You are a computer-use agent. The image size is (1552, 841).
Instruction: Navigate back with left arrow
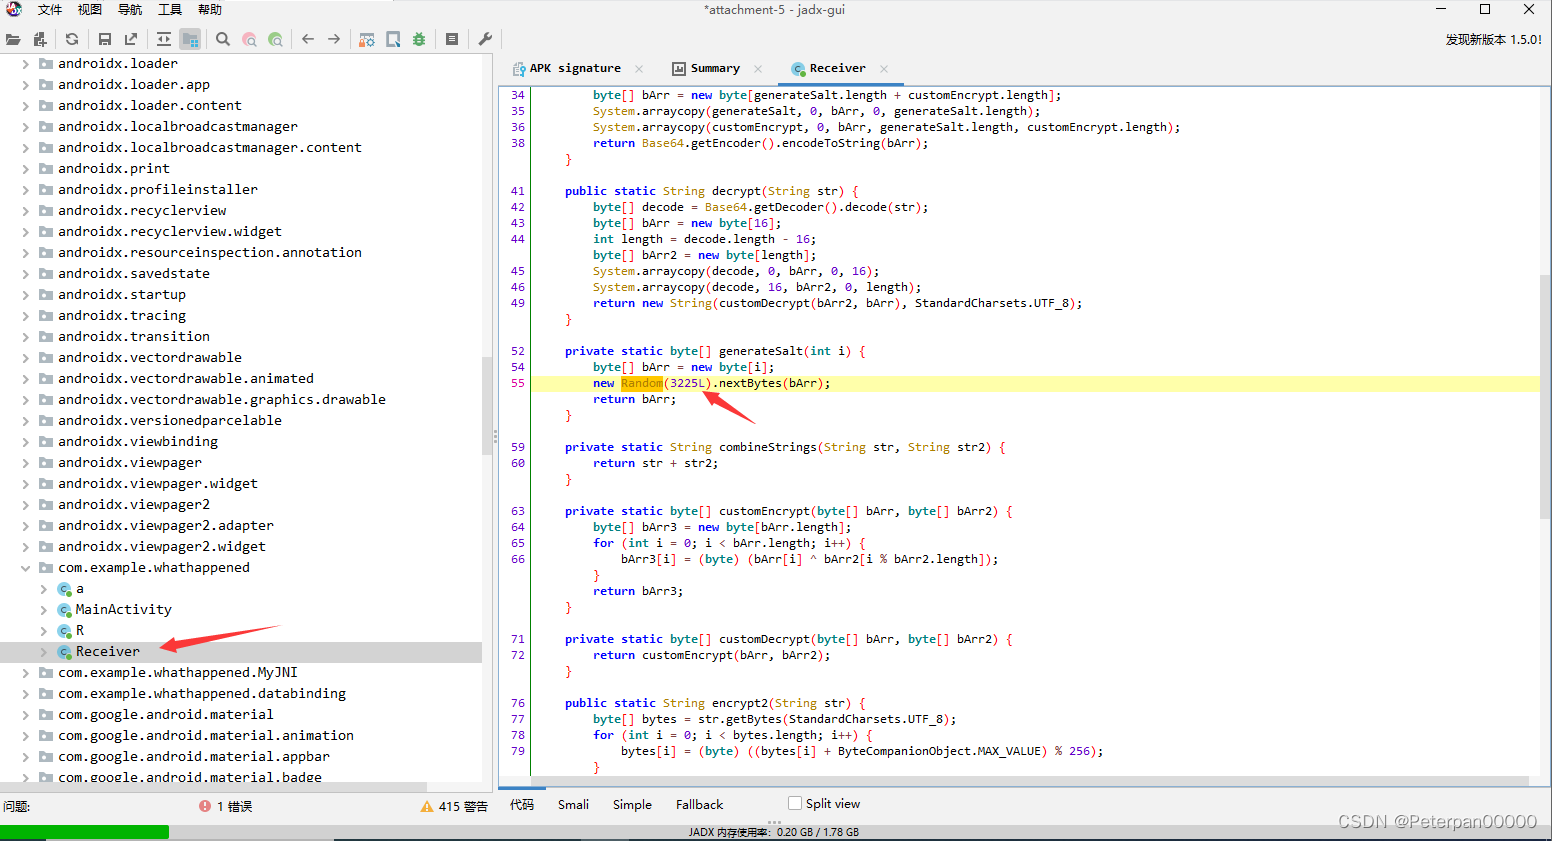(x=308, y=39)
